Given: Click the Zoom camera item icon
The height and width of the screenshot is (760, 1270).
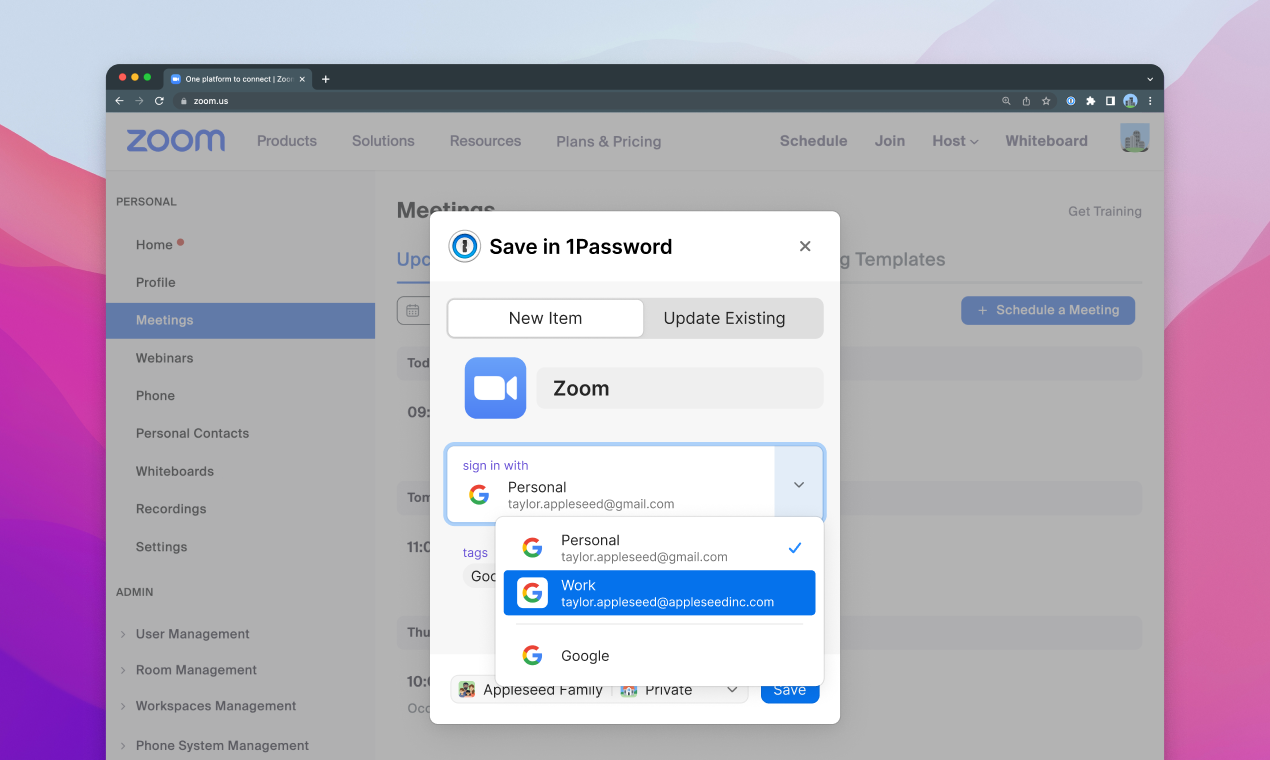Looking at the screenshot, I should coord(495,388).
